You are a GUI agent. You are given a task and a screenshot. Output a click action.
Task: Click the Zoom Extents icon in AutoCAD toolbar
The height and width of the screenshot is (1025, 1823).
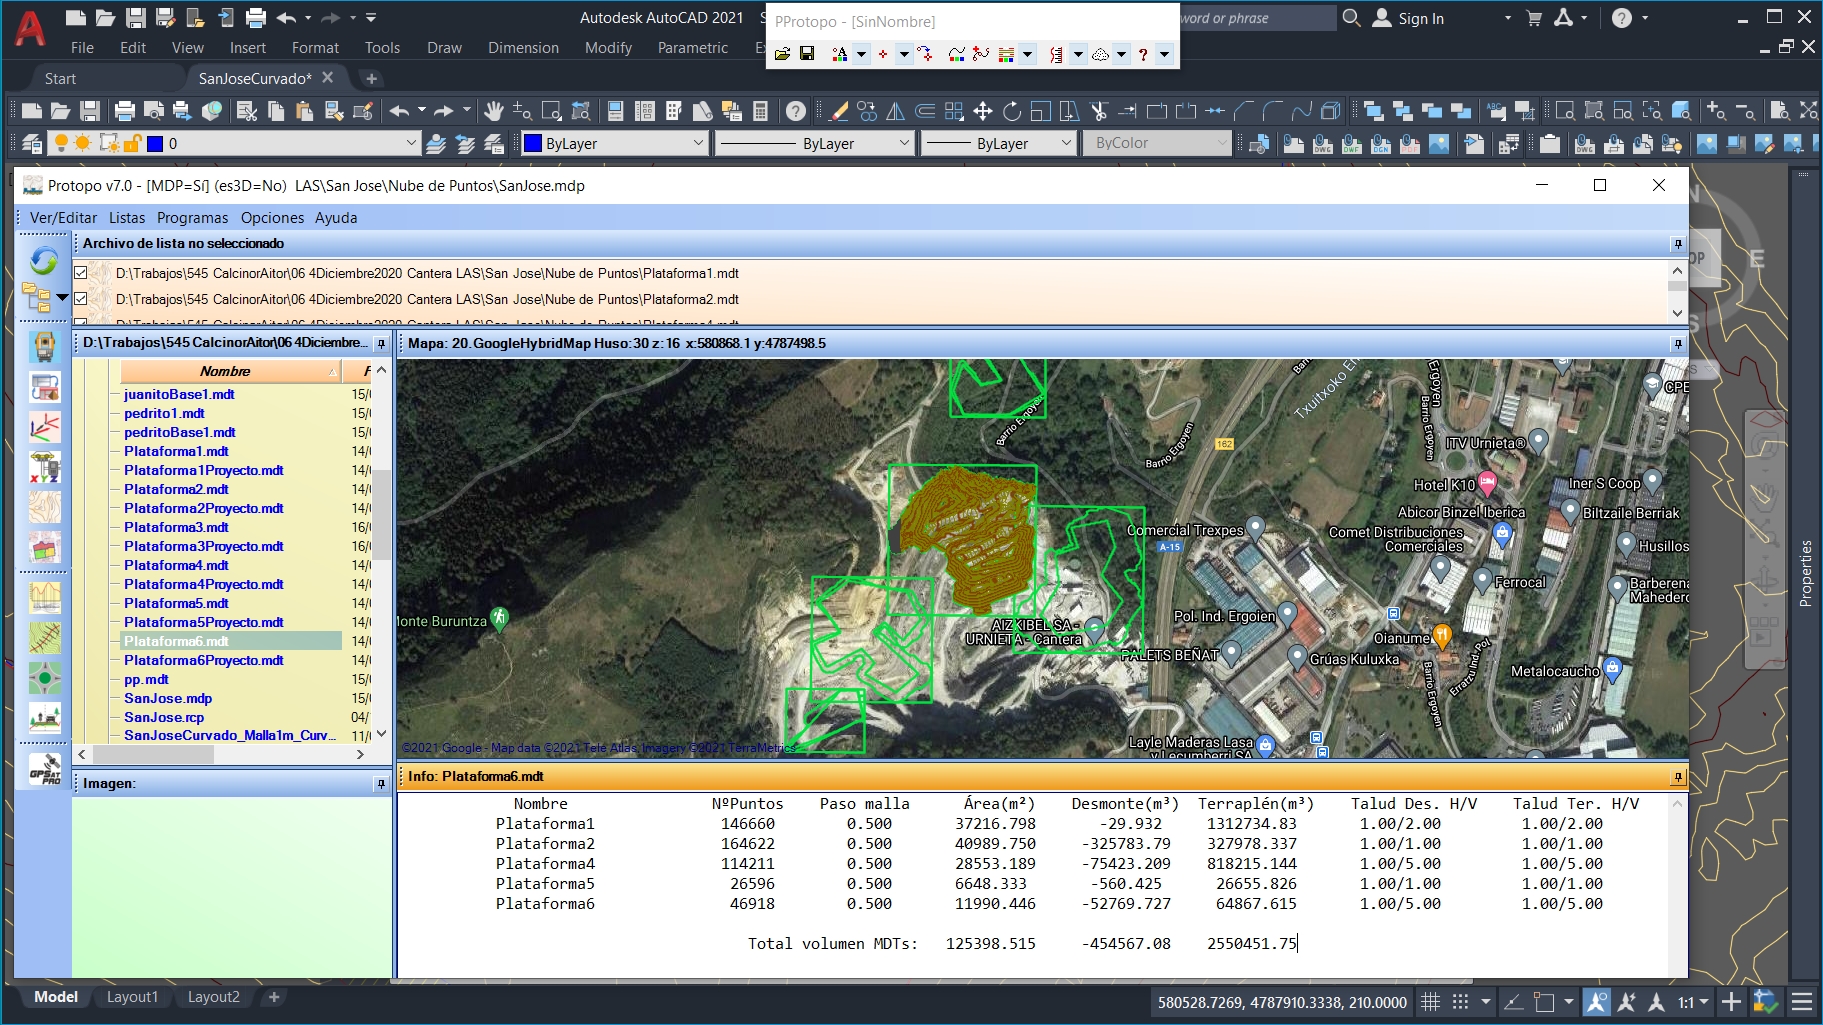coord(1808,111)
